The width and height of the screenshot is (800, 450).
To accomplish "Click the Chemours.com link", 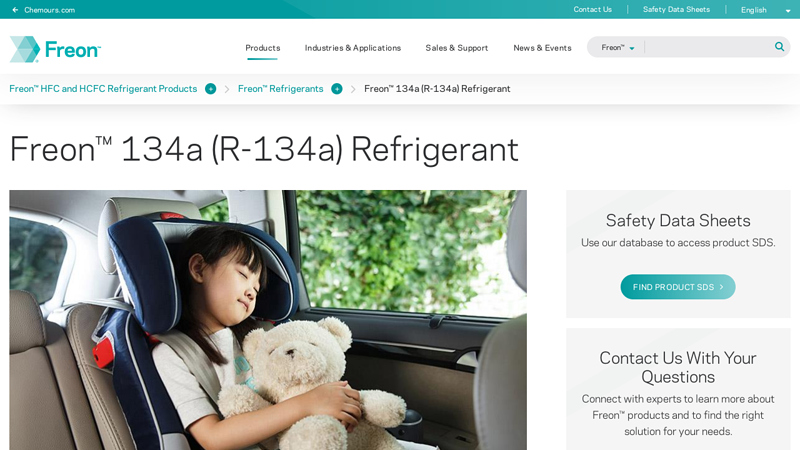I will pos(49,10).
